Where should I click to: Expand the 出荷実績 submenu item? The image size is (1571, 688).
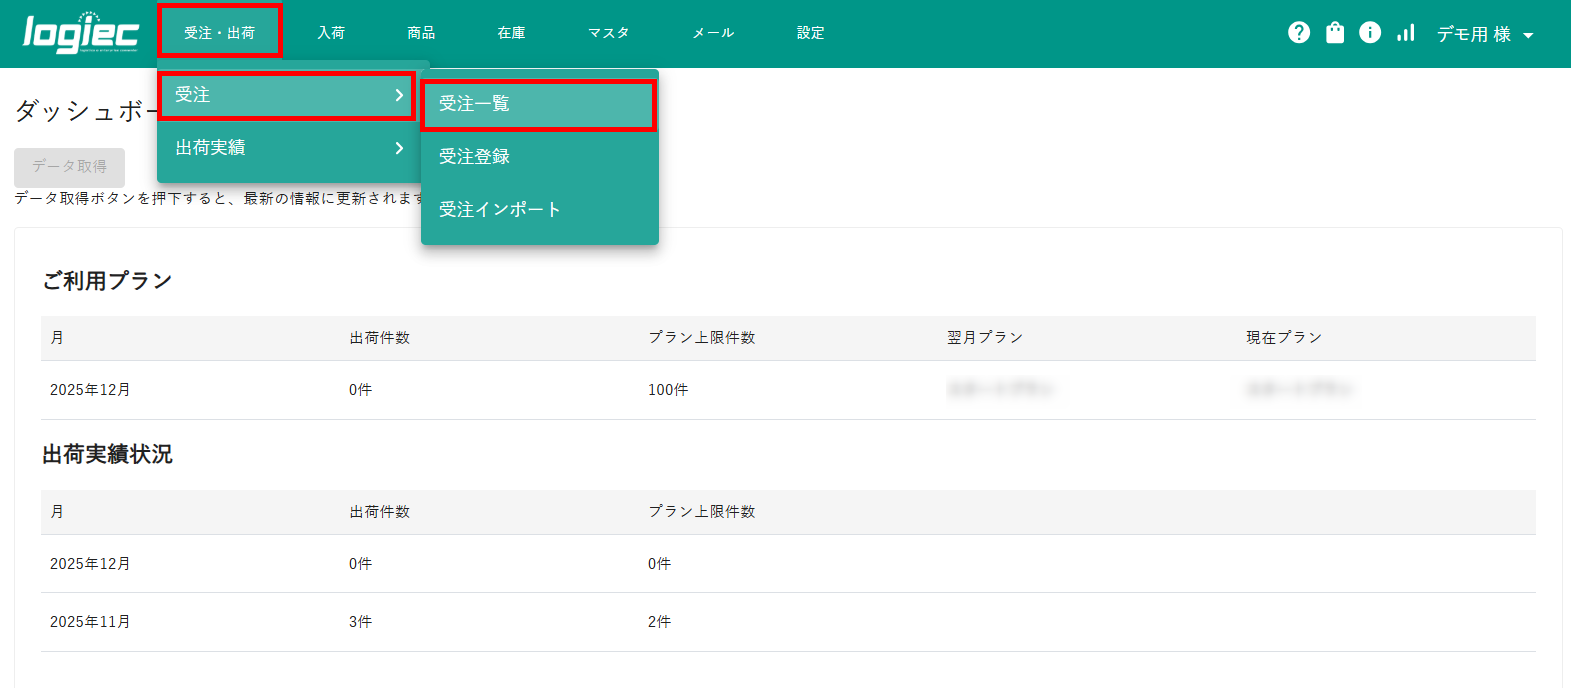click(x=287, y=148)
